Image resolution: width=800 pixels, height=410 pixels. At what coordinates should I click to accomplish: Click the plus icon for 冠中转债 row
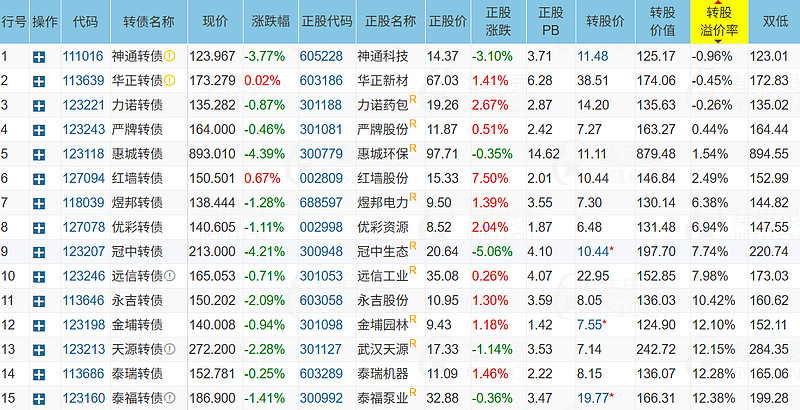(39, 252)
